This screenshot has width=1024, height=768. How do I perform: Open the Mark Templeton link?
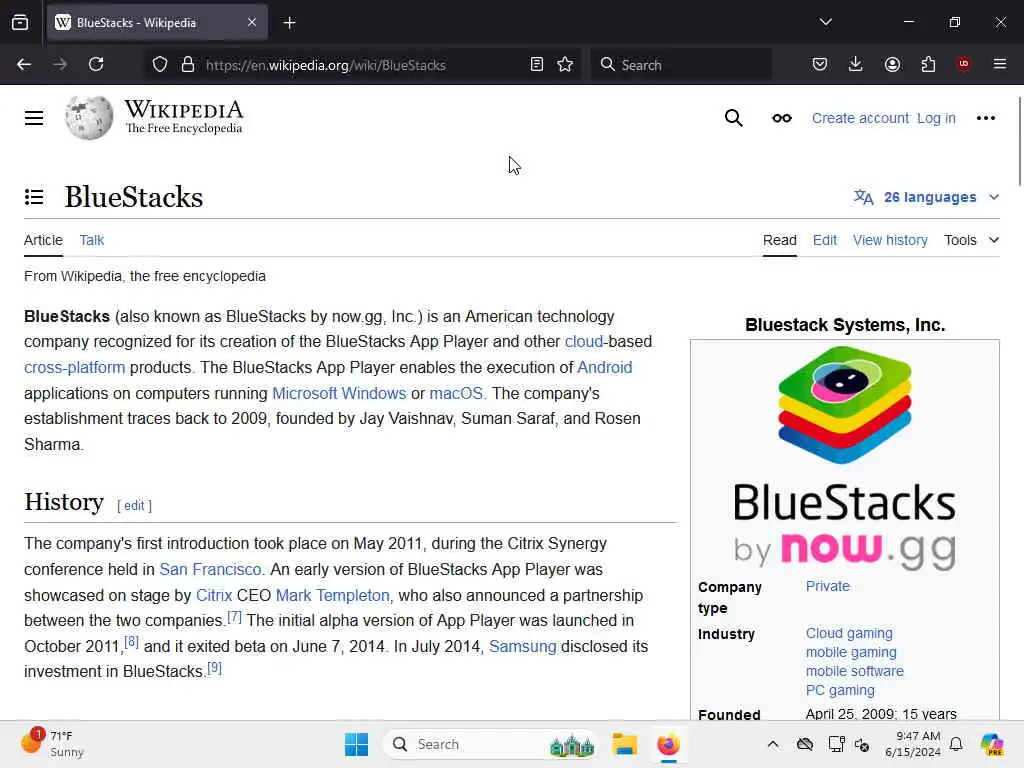[332, 596]
